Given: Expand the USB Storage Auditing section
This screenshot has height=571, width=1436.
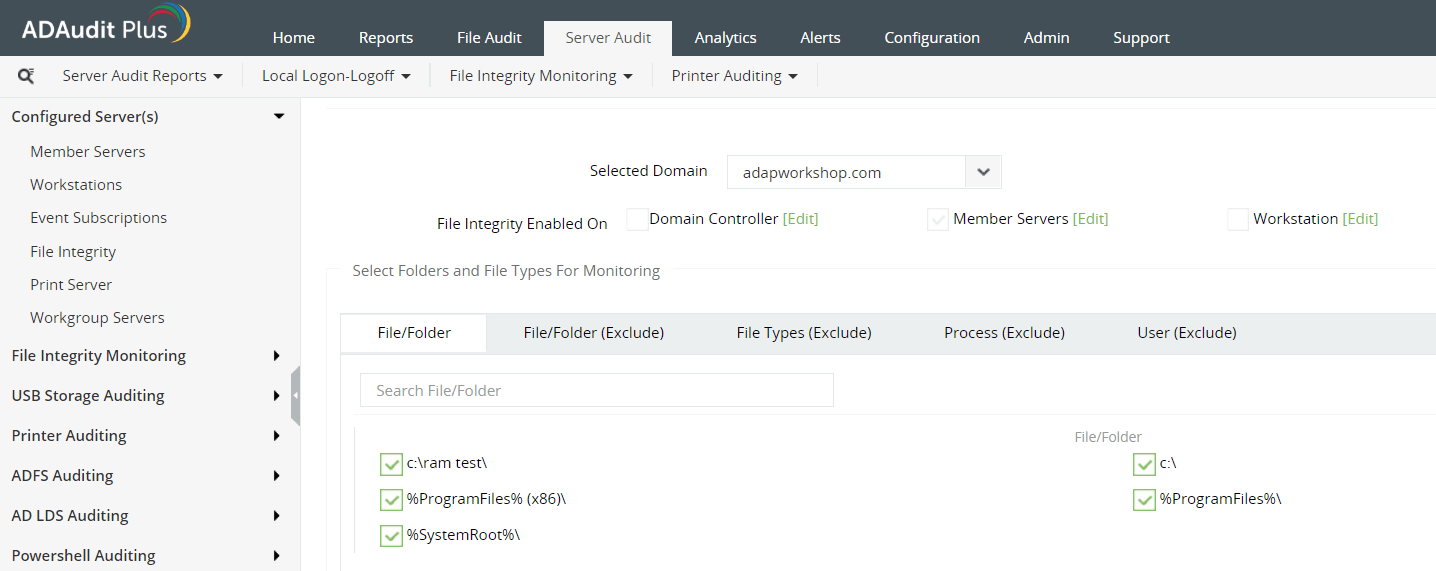Looking at the screenshot, I should point(276,396).
